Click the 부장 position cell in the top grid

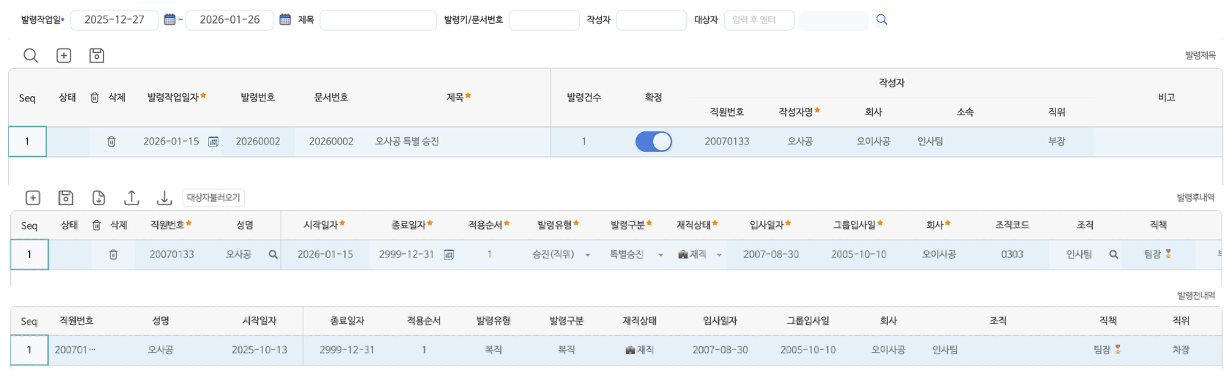pyautogui.click(x=1056, y=142)
